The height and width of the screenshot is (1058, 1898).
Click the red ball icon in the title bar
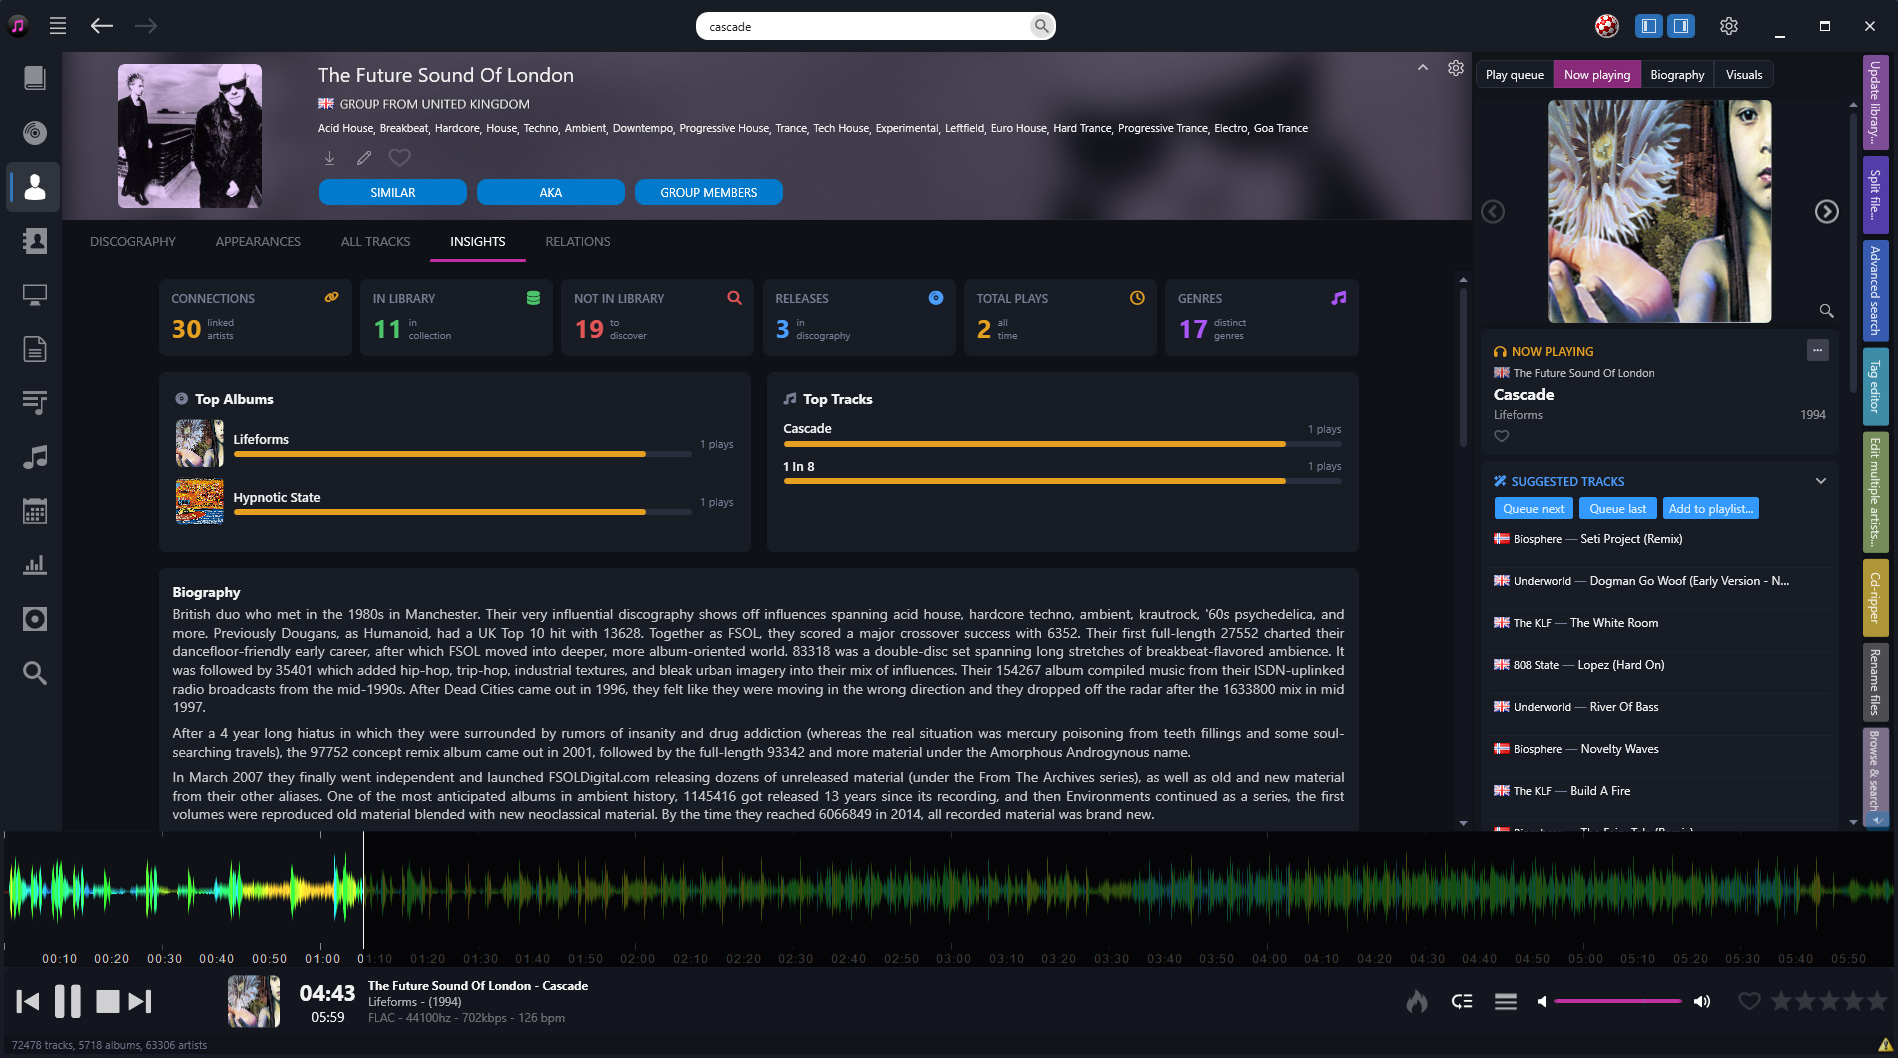[x=1607, y=26]
